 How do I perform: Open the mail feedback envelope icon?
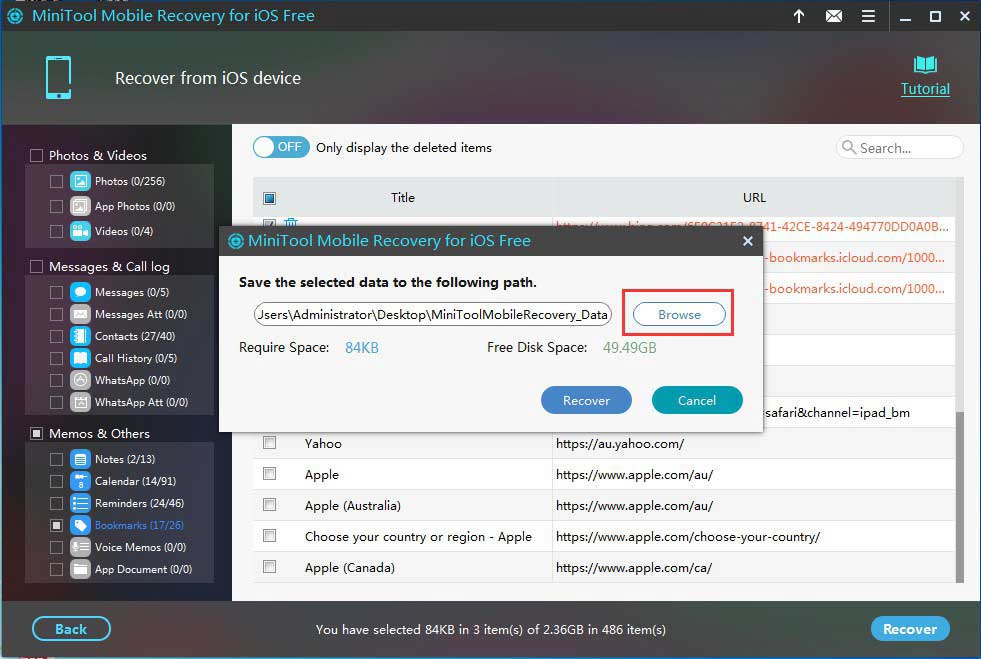(x=833, y=16)
